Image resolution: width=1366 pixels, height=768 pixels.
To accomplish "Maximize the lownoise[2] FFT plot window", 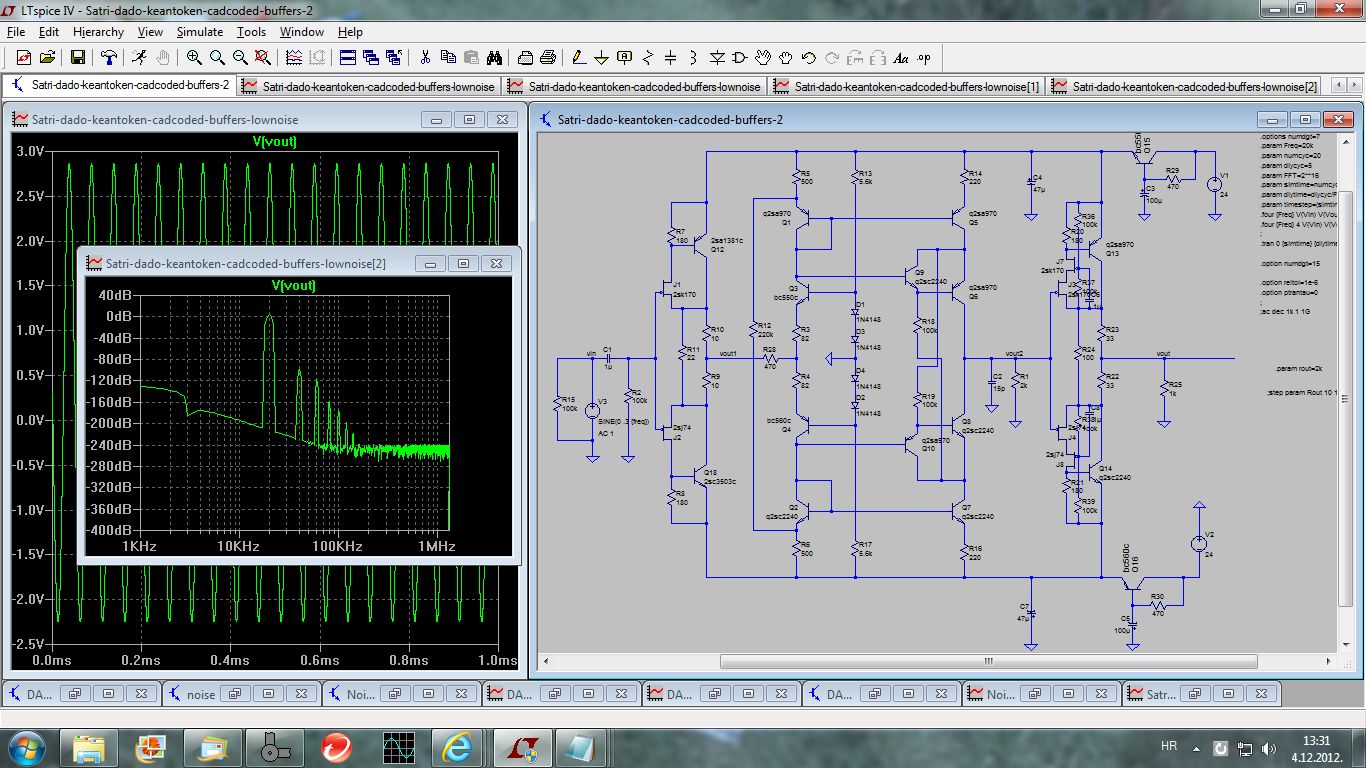I will (x=463, y=264).
